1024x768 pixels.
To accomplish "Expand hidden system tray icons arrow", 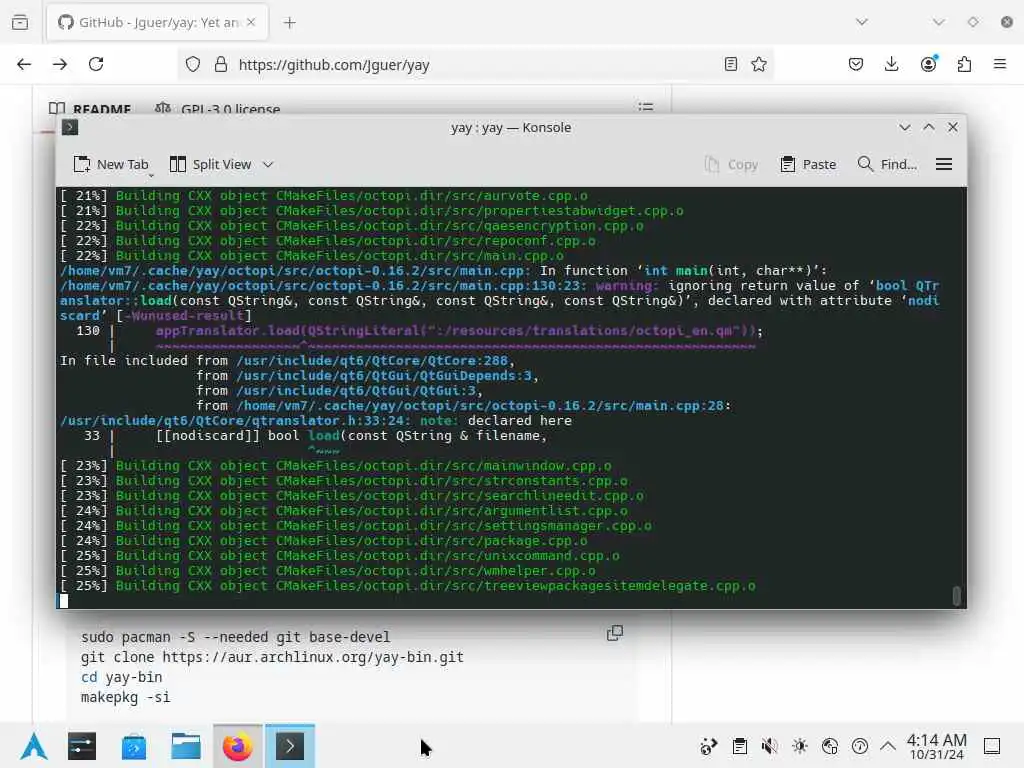I will (x=888, y=745).
